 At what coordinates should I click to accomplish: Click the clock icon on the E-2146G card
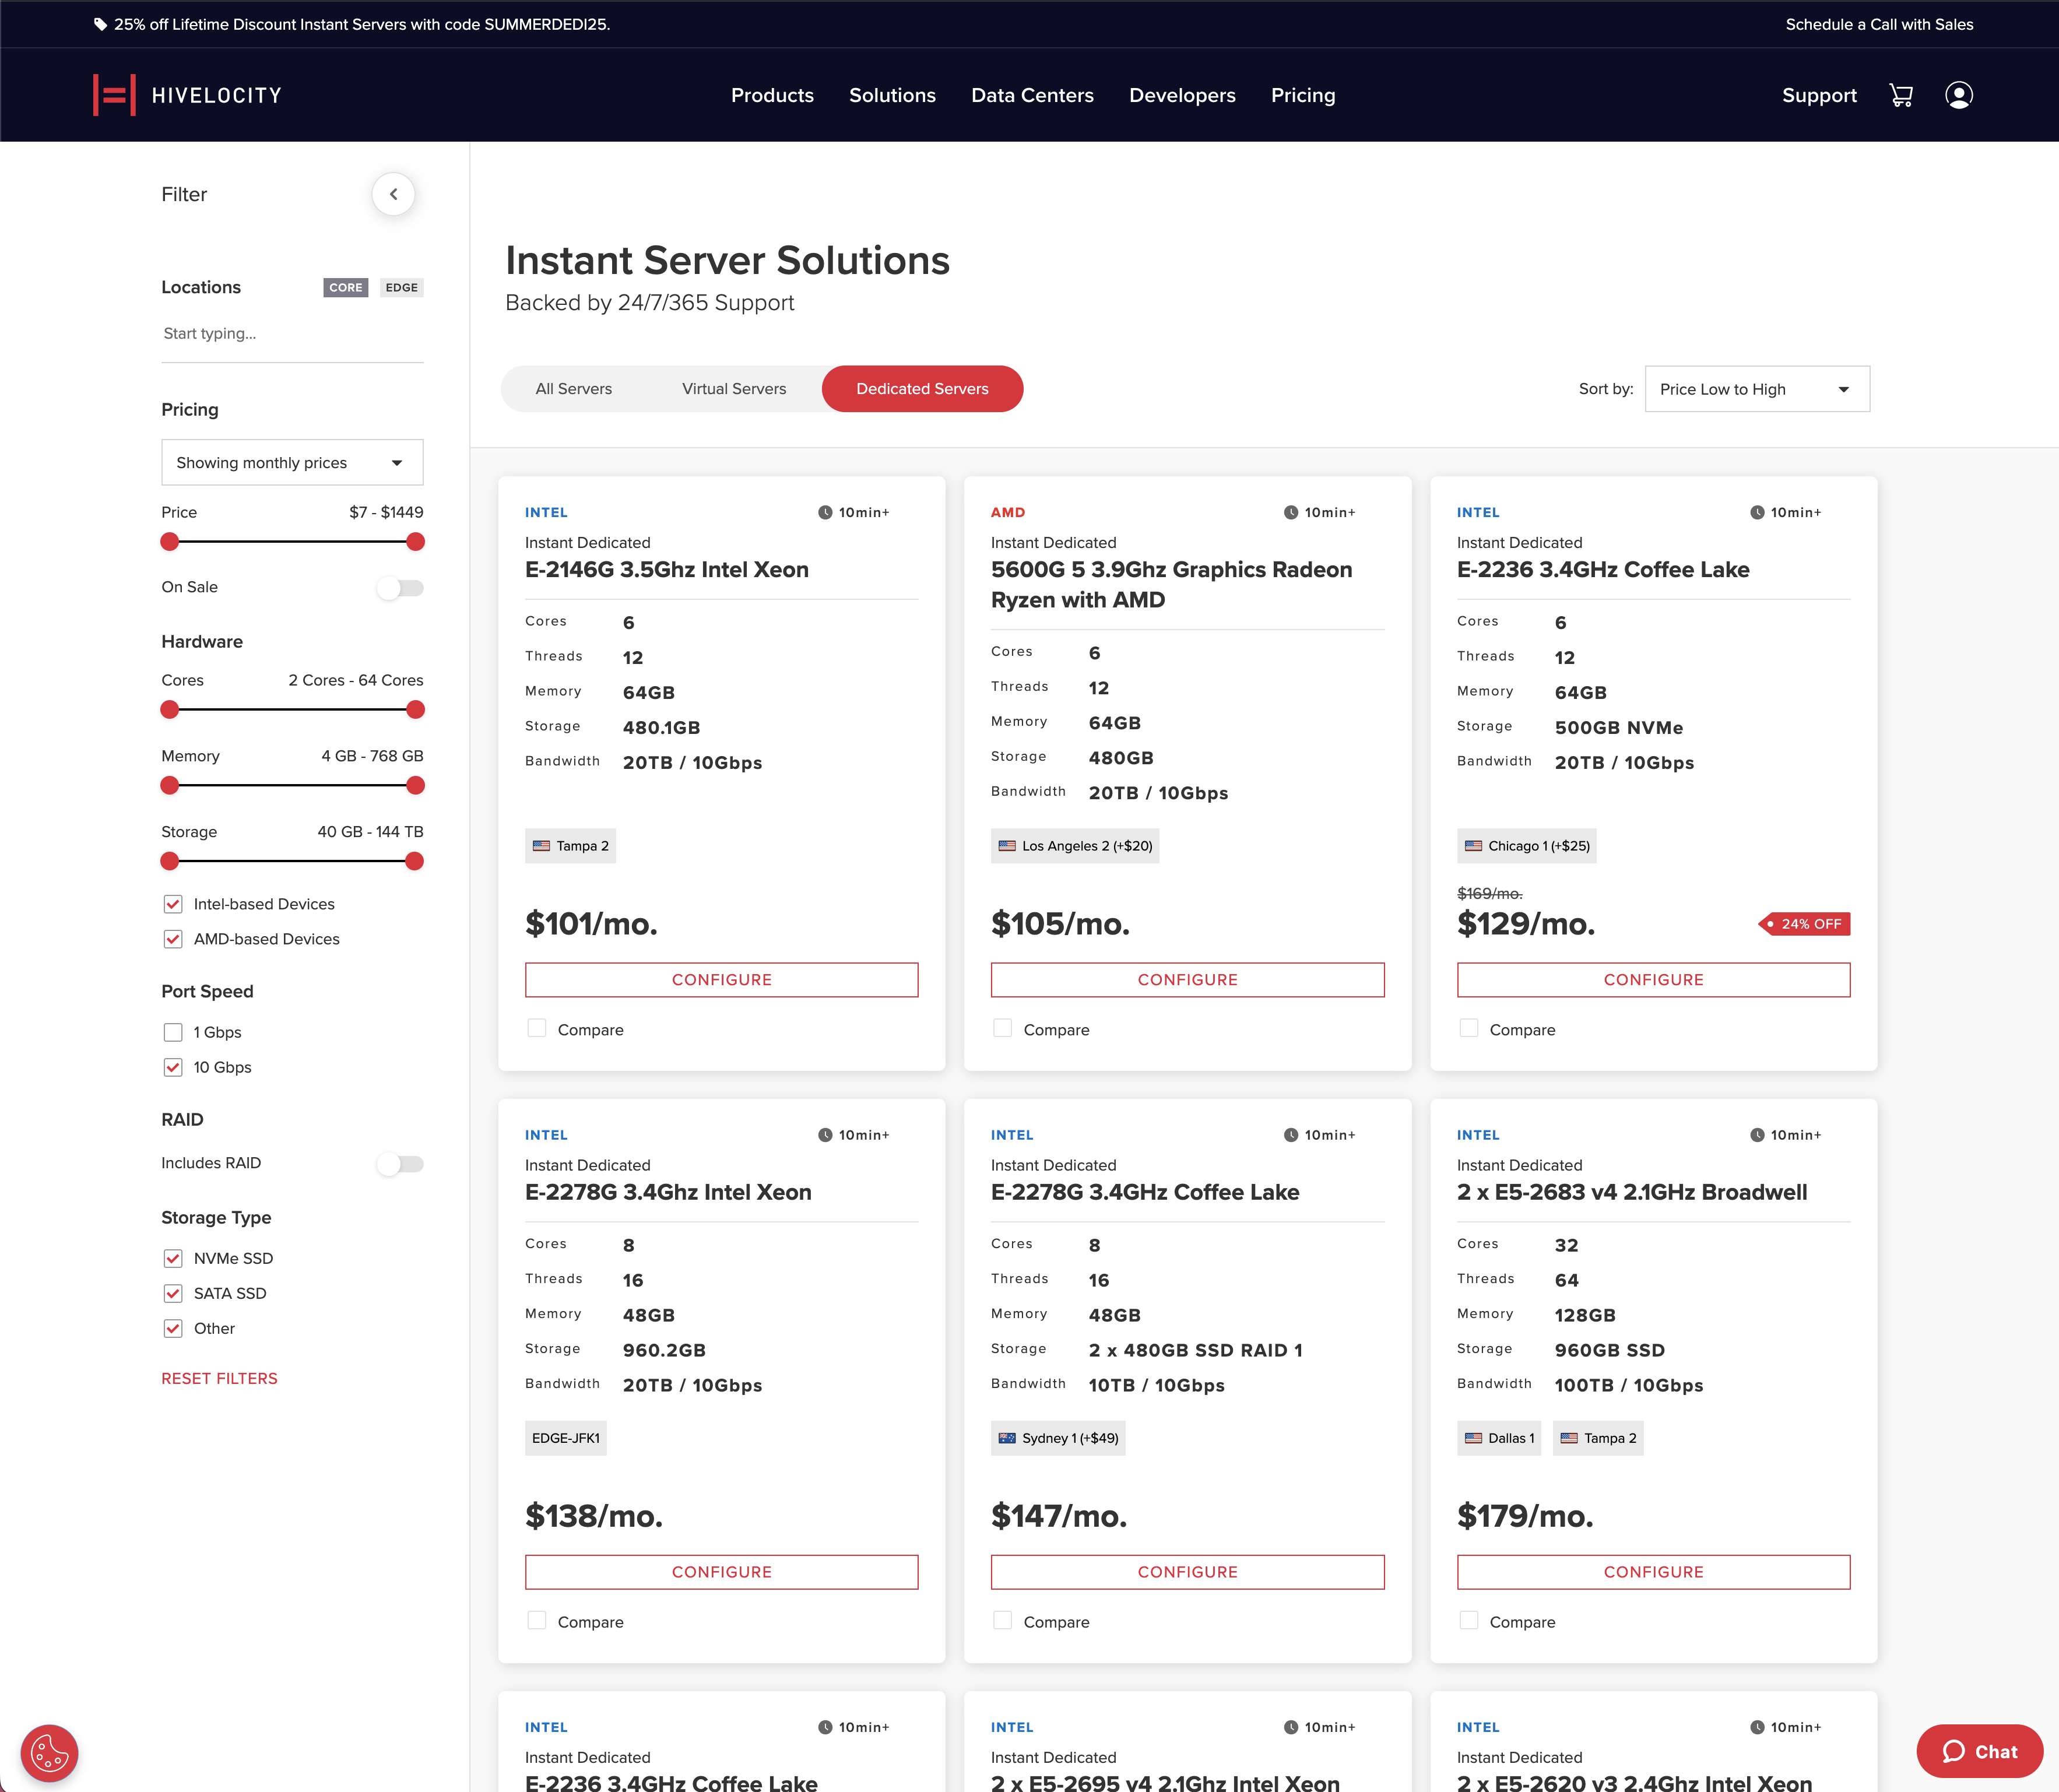[825, 512]
